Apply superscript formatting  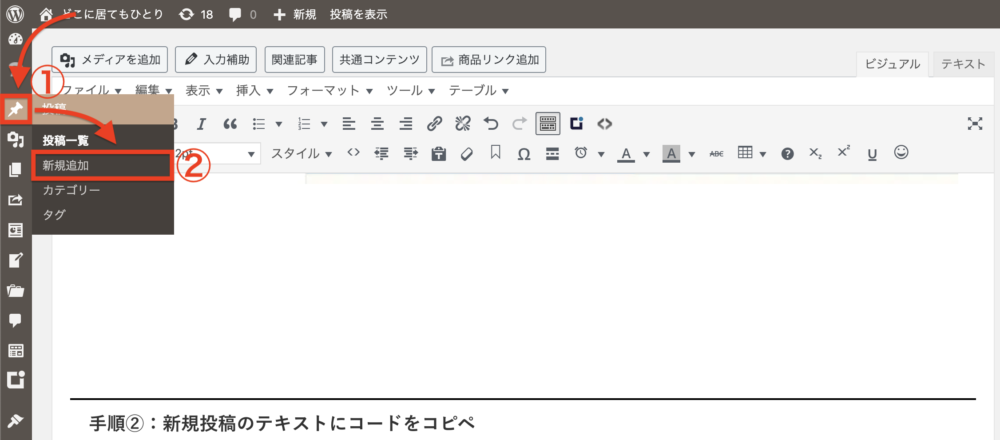[x=844, y=152]
